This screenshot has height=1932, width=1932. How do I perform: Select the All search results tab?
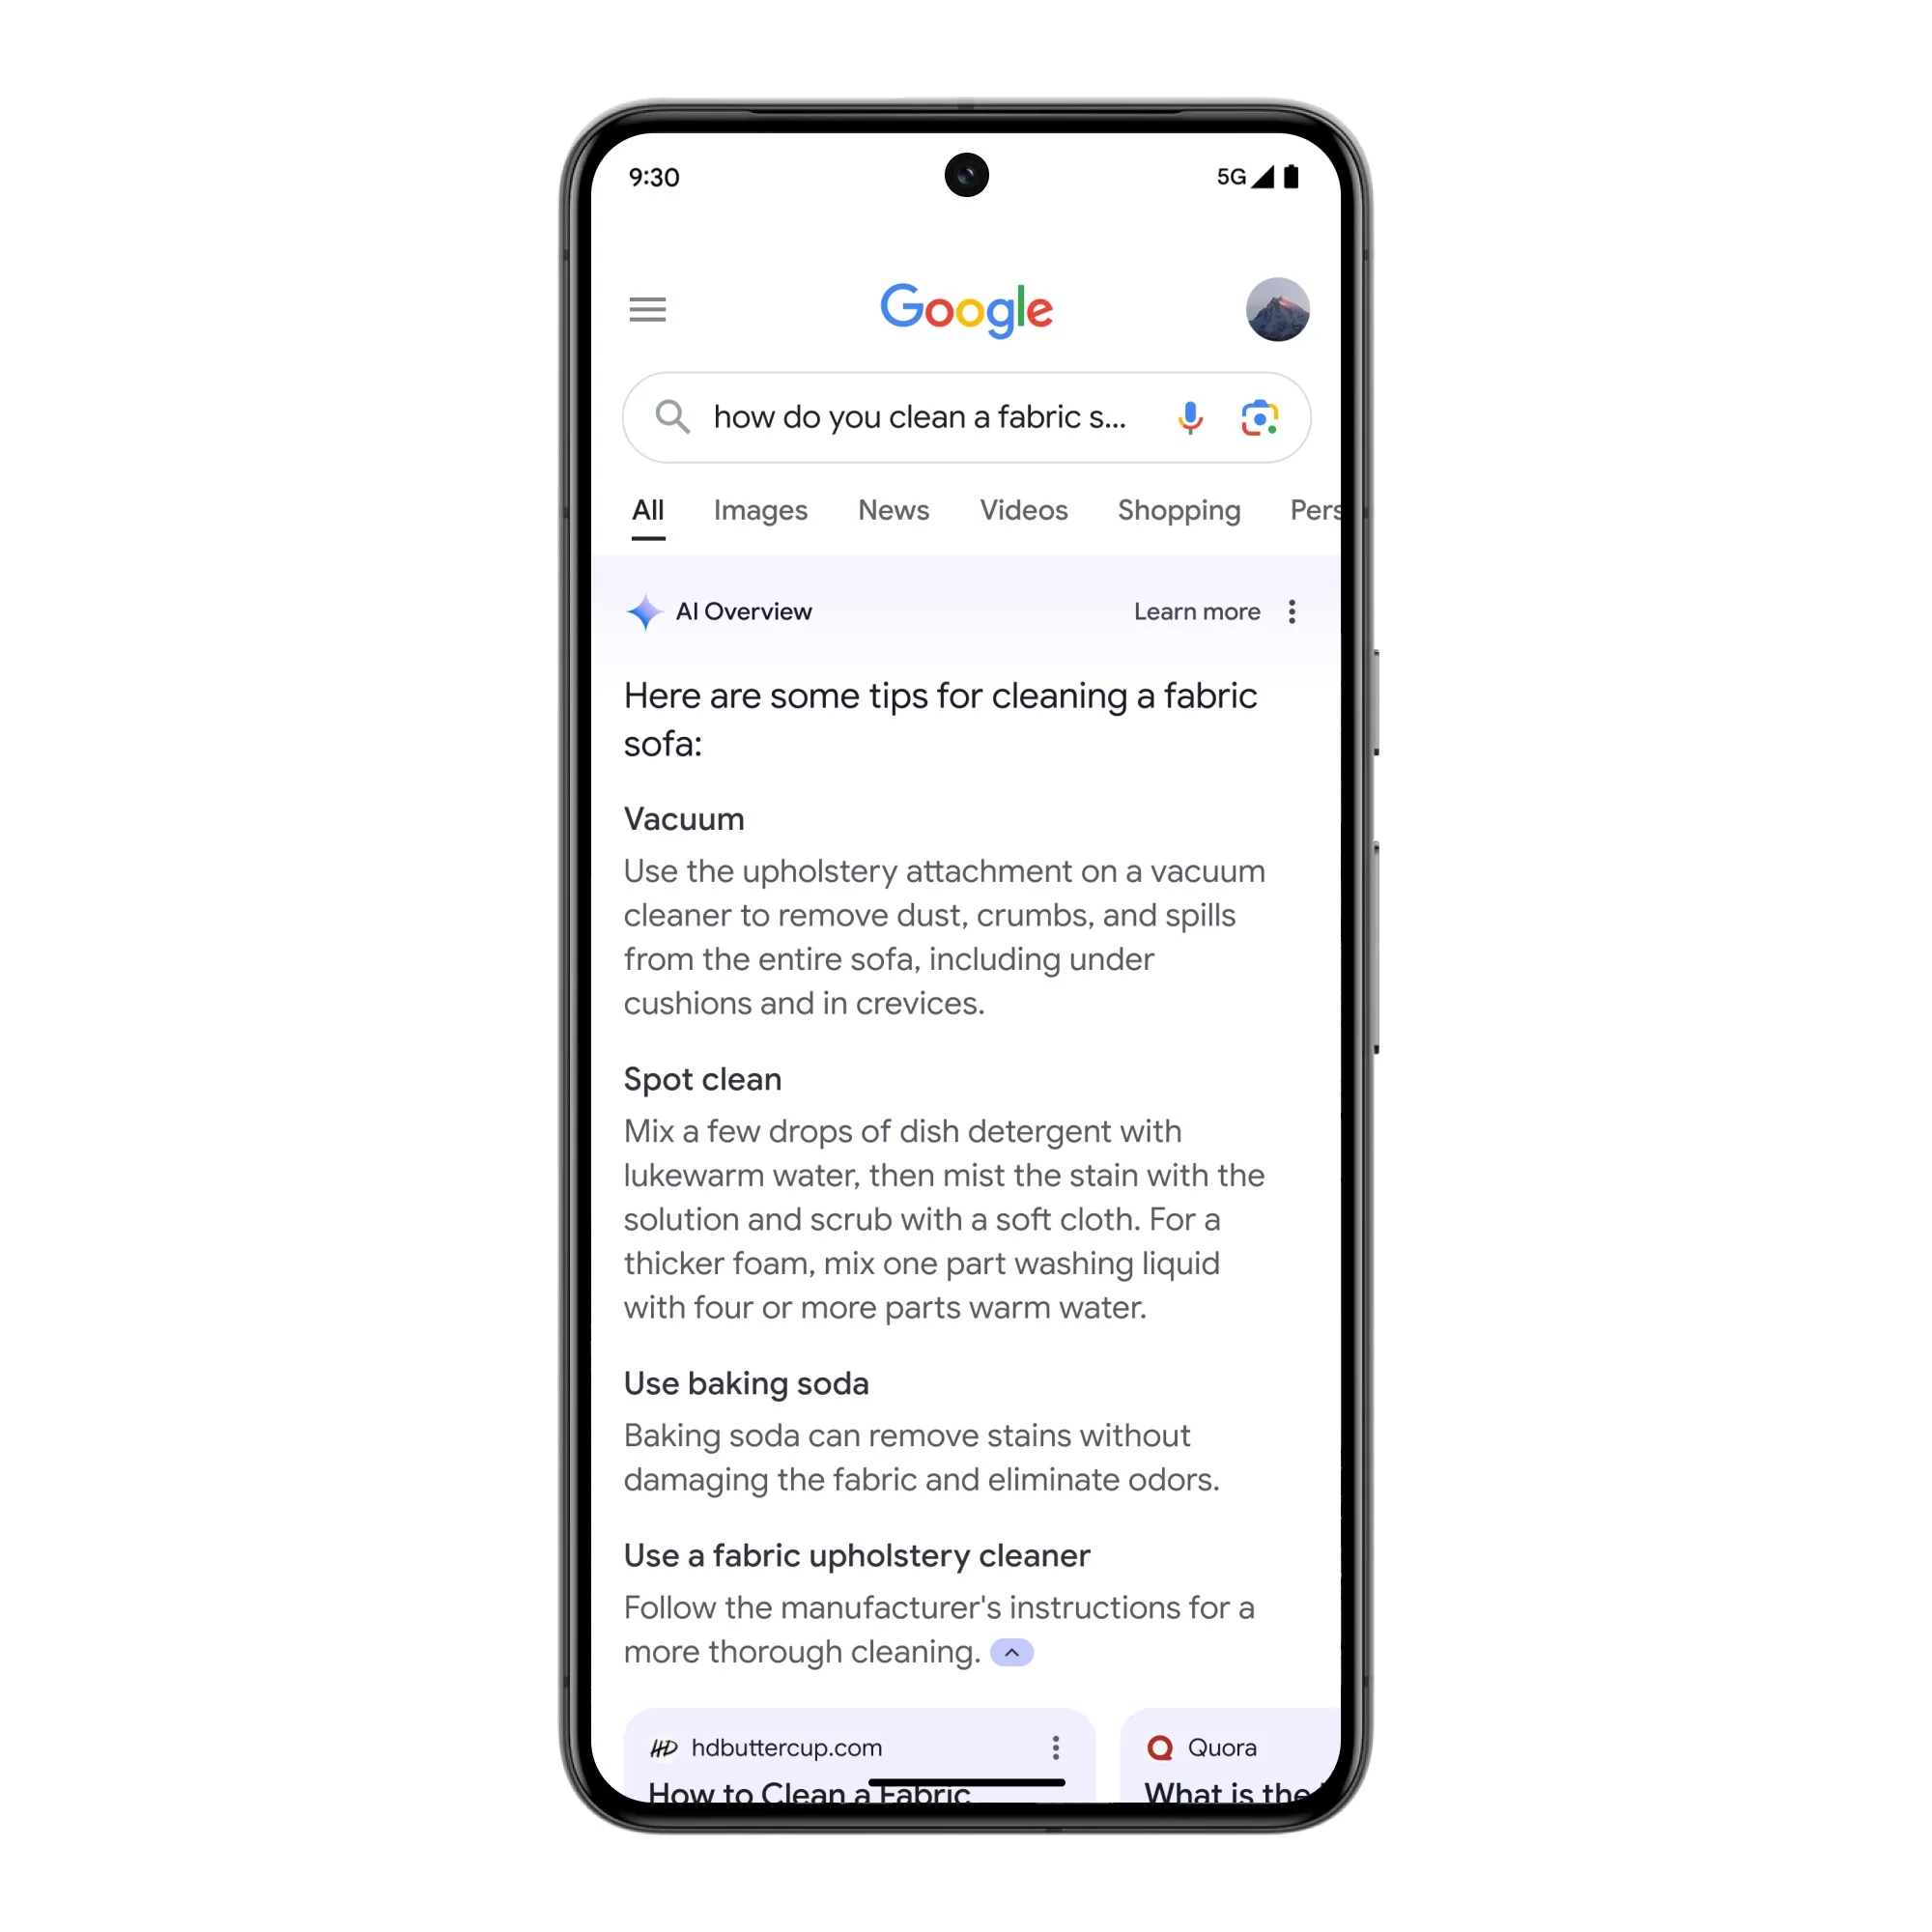point(647,509)
